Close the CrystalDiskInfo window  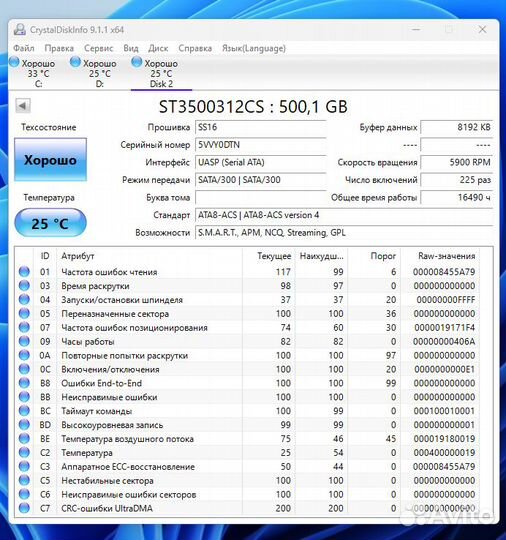(482, 30)
